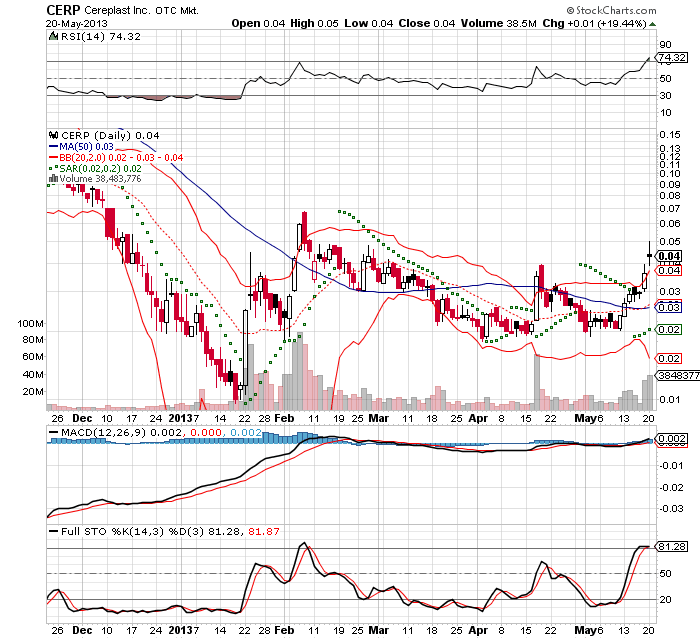Click the Chg +0.01 (+19.44%) text
Viewport: 700px width, 639px height.
tap(594, 23)
